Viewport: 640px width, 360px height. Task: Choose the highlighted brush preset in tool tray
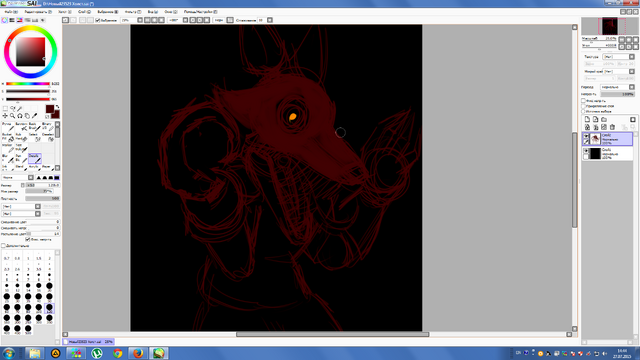point(35,158)
